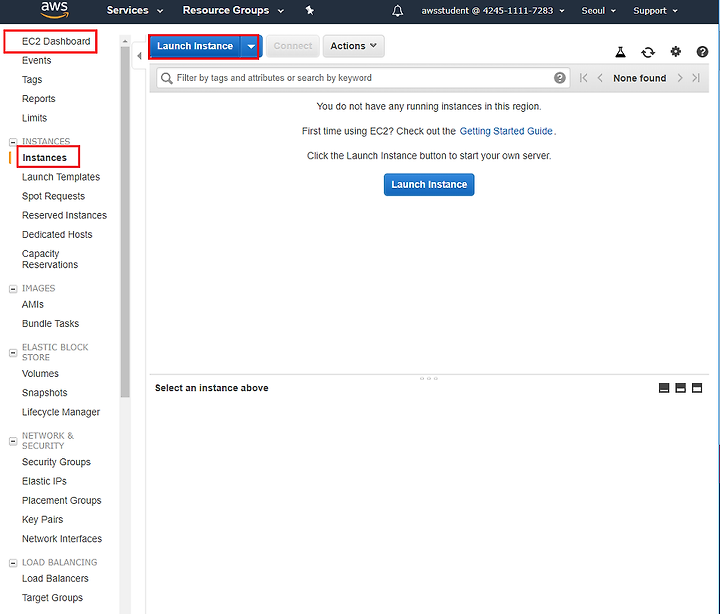Set the details pane to medium layout
The height and width of the screenshot is (614, 720).
click(x=681, y=388)
